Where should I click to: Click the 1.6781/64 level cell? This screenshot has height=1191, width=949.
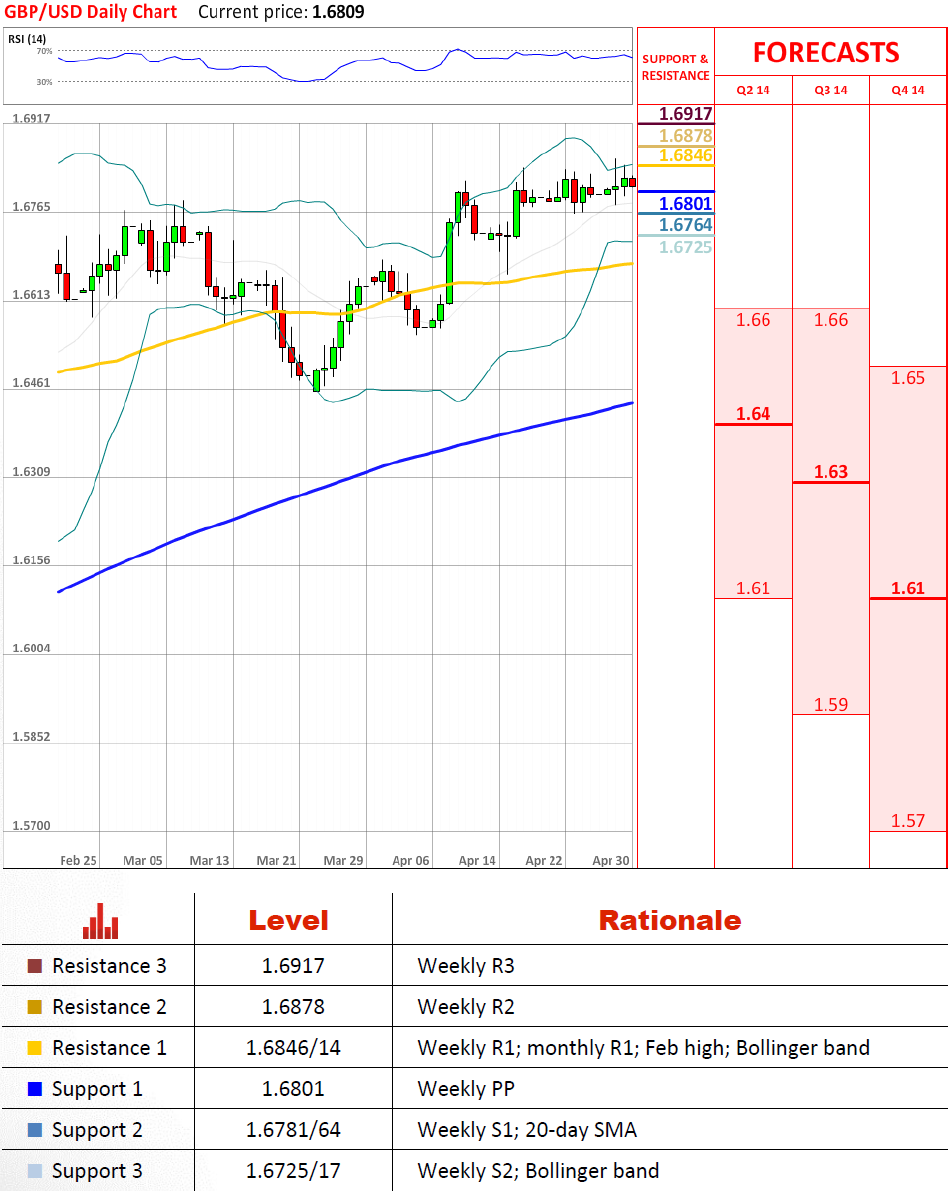293,1130
